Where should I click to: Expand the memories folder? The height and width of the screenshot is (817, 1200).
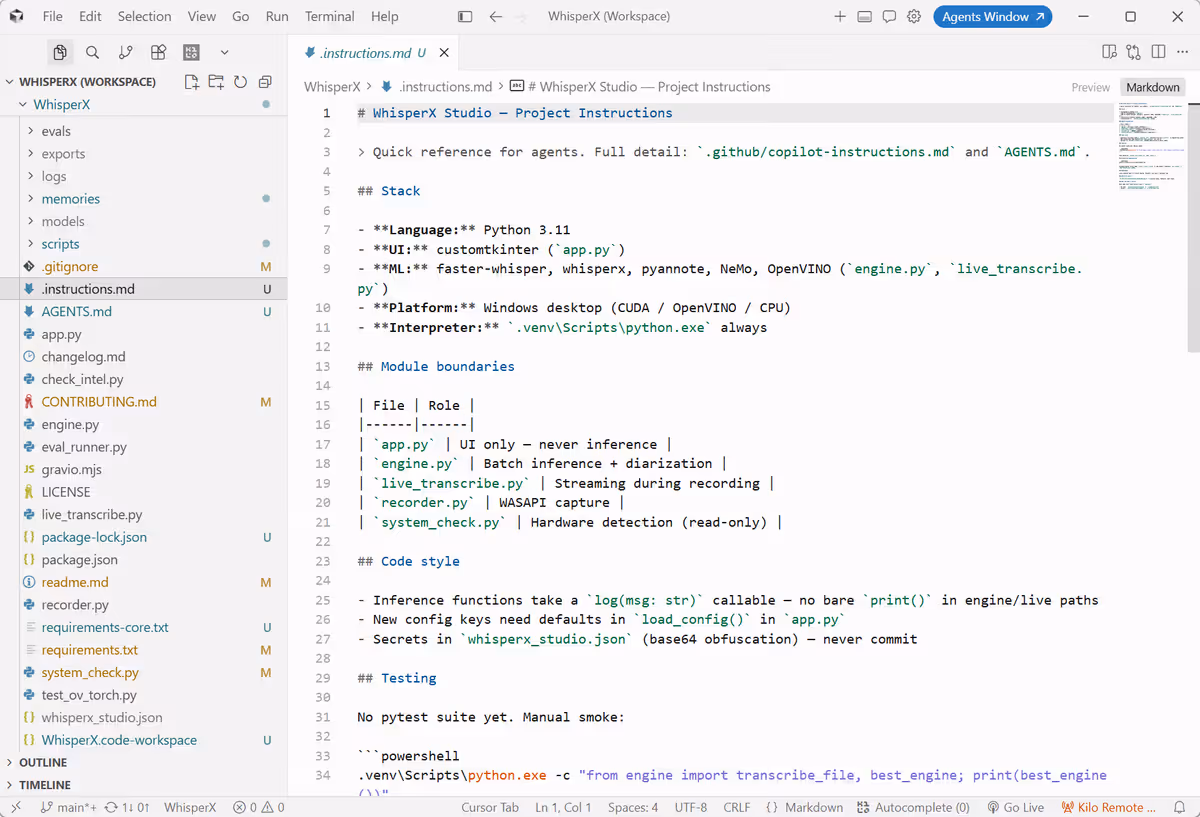[143, 199]
